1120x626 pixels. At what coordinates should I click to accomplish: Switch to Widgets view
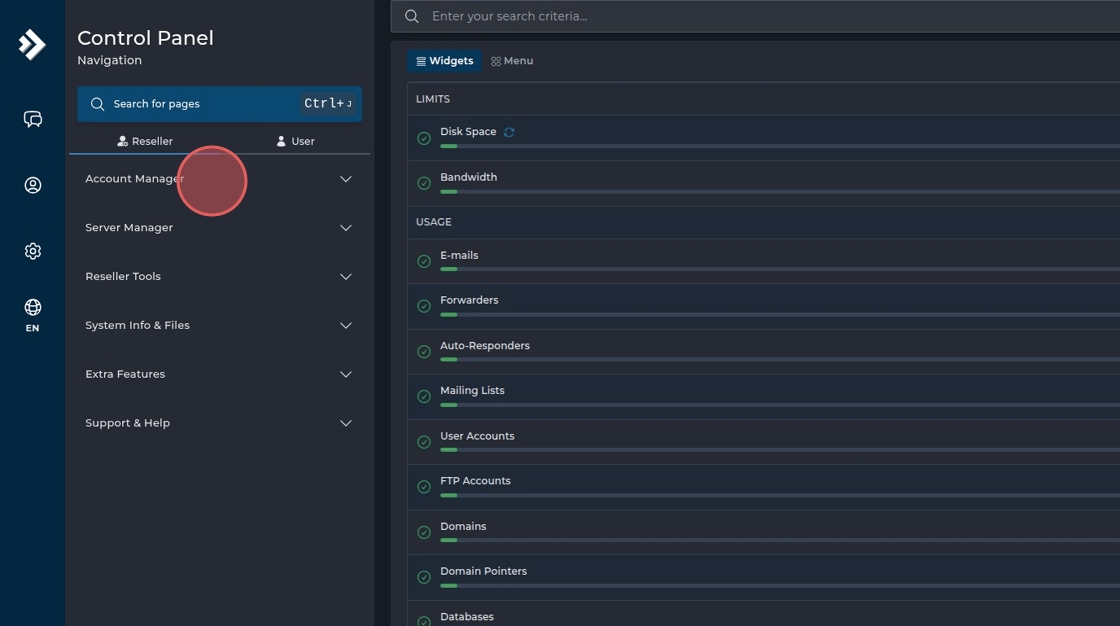445,61
